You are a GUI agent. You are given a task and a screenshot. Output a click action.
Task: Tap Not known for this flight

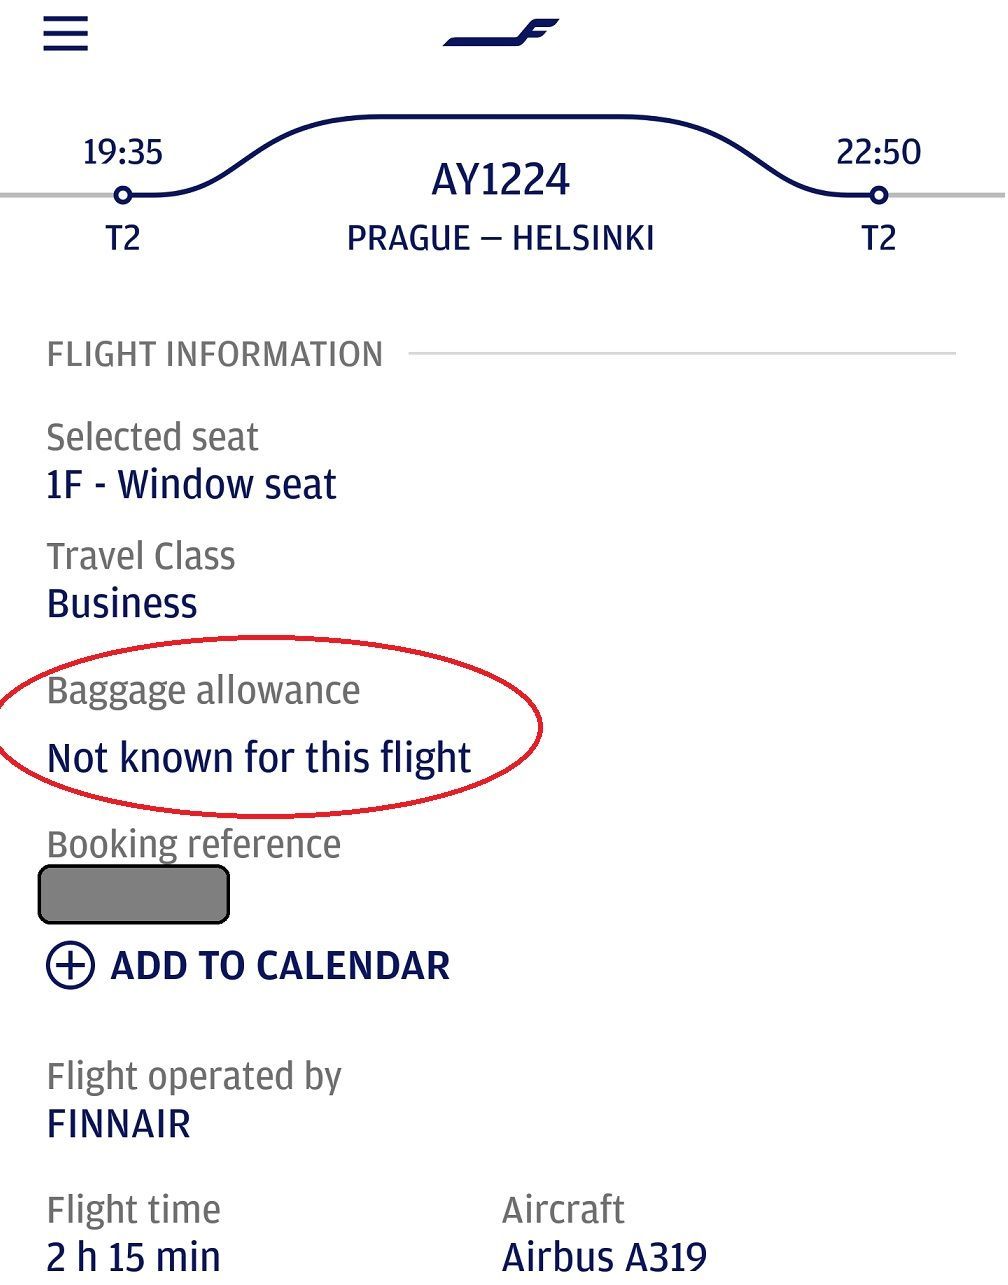pyautogui.click(x=259, y=758)
